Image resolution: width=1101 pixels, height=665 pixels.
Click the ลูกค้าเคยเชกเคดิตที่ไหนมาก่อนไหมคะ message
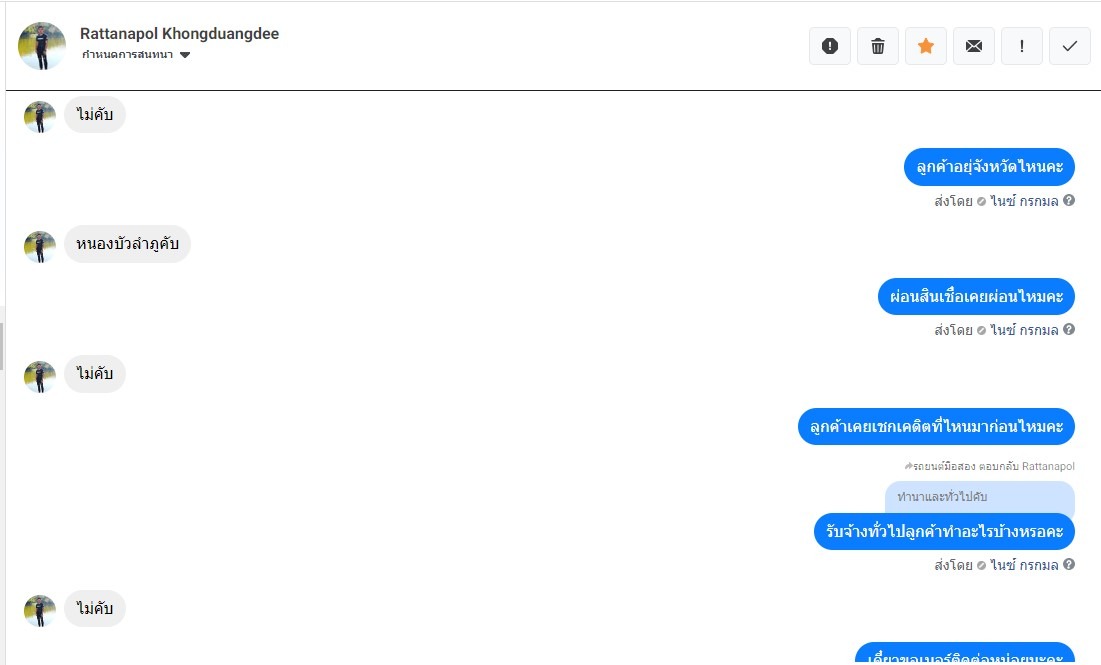[x=936, y=426]
